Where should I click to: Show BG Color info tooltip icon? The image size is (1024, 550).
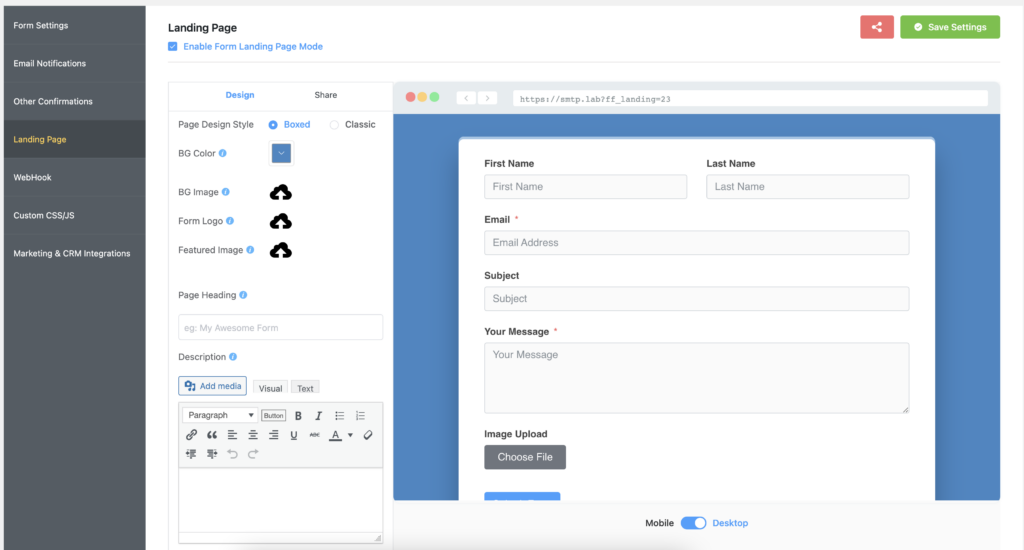[x=223, y=153]
